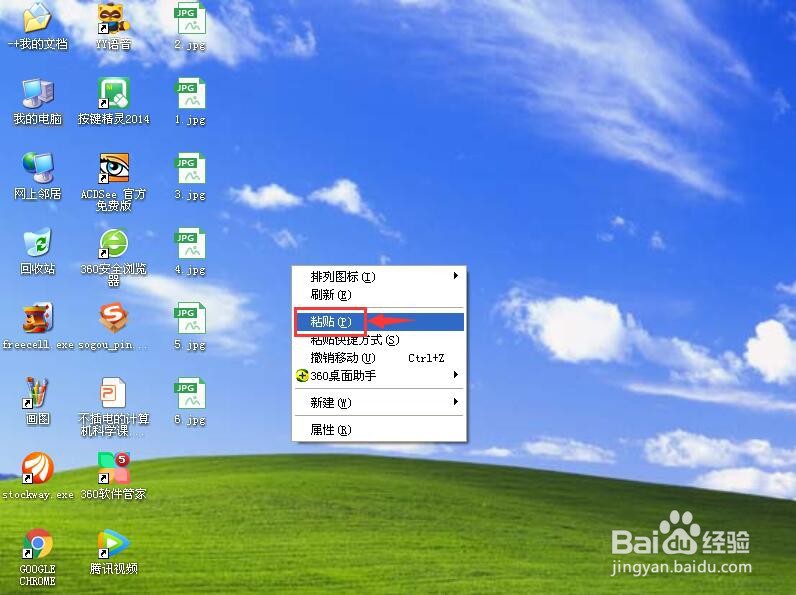The image size is (796, 595).
Task: Open the 排列图标 submenu
Action: pyautogui.click(x=379, y=277)
